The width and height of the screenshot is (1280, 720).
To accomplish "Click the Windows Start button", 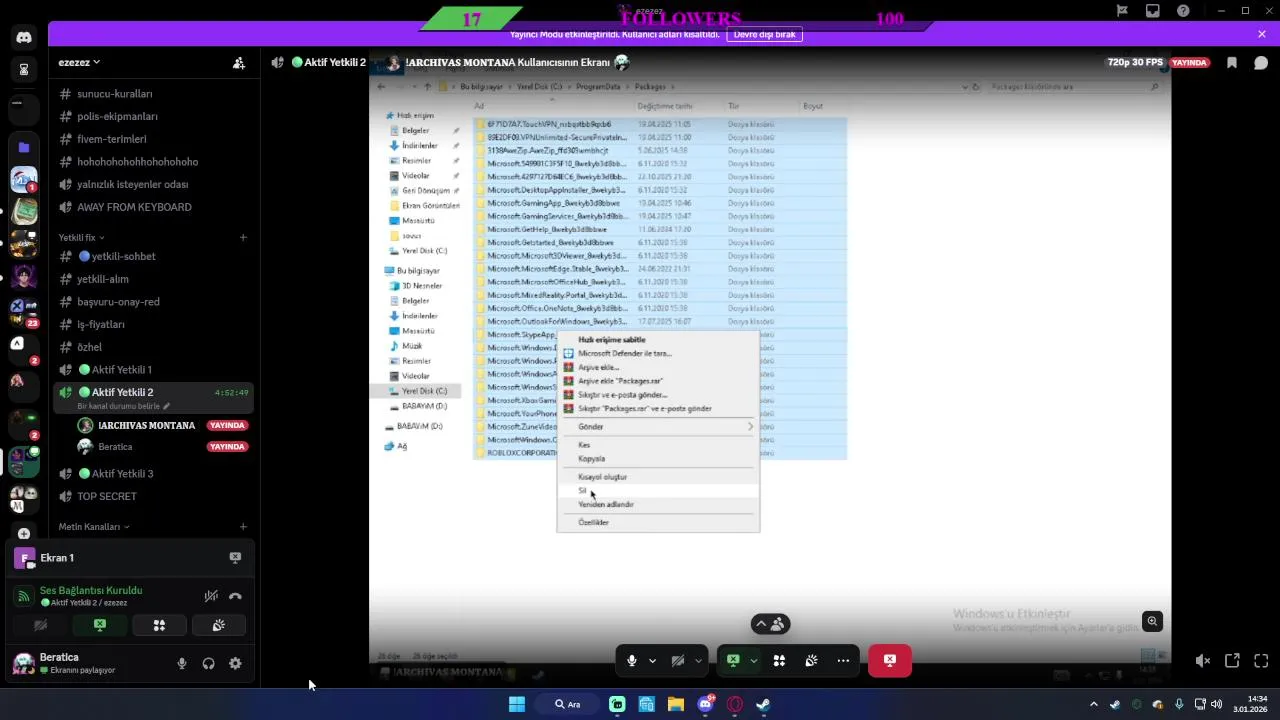I will click(x=517, y=704).
